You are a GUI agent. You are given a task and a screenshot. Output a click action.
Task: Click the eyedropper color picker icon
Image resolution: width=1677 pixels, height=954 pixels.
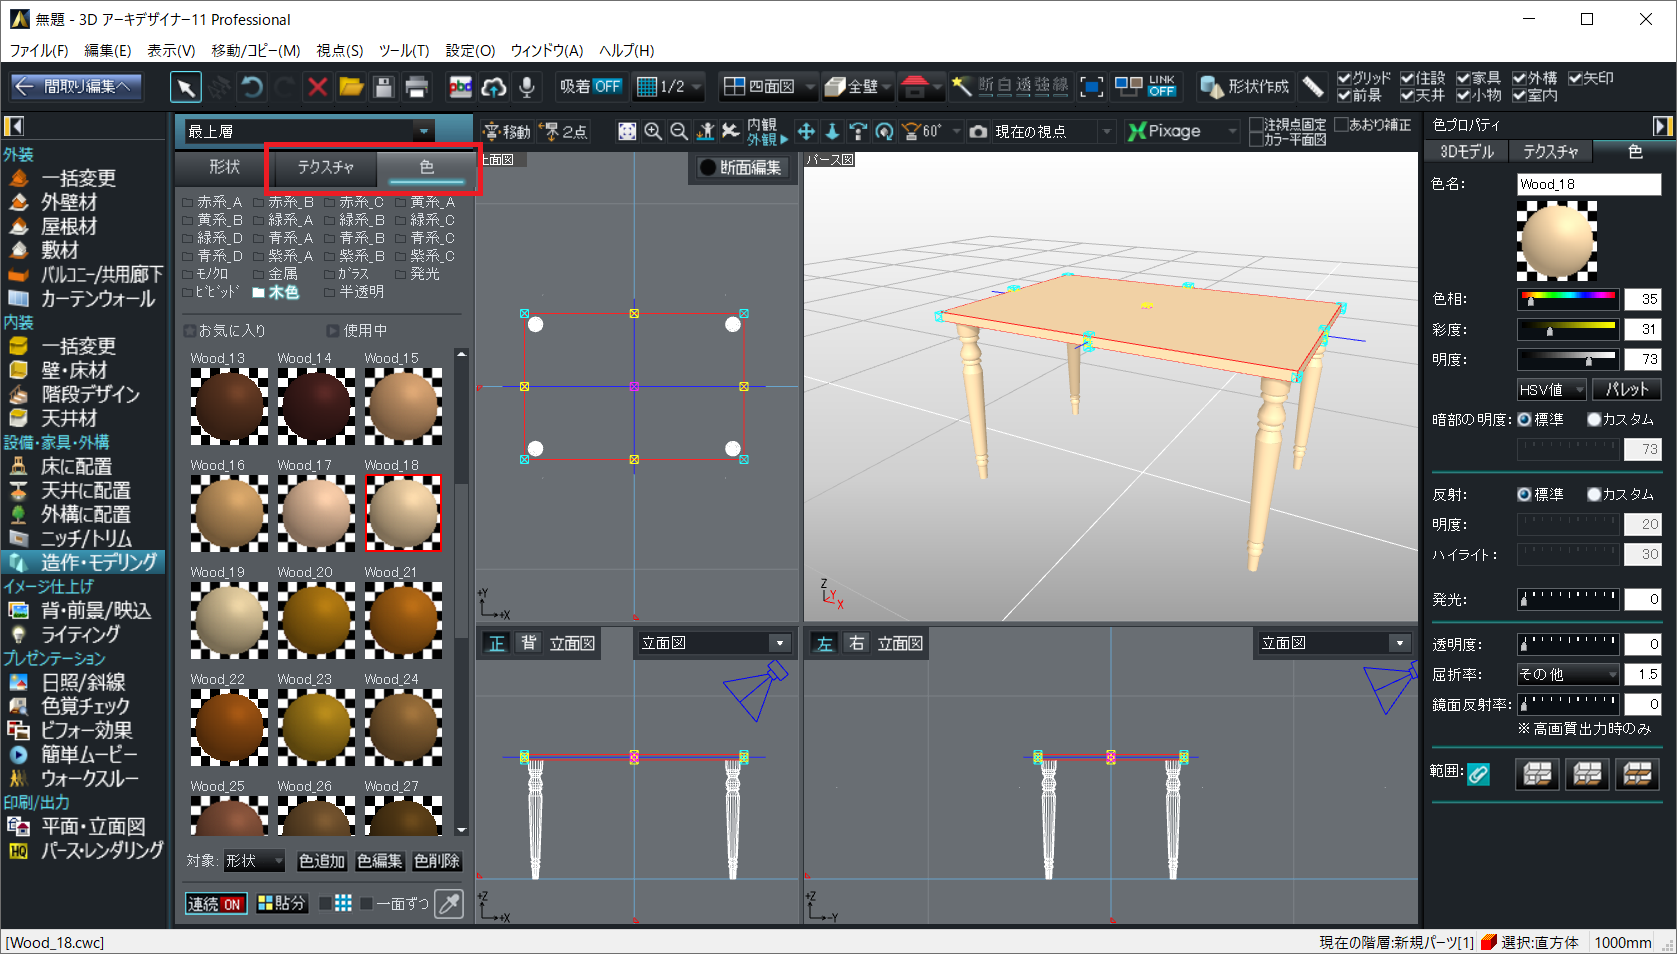click(450, 903)
